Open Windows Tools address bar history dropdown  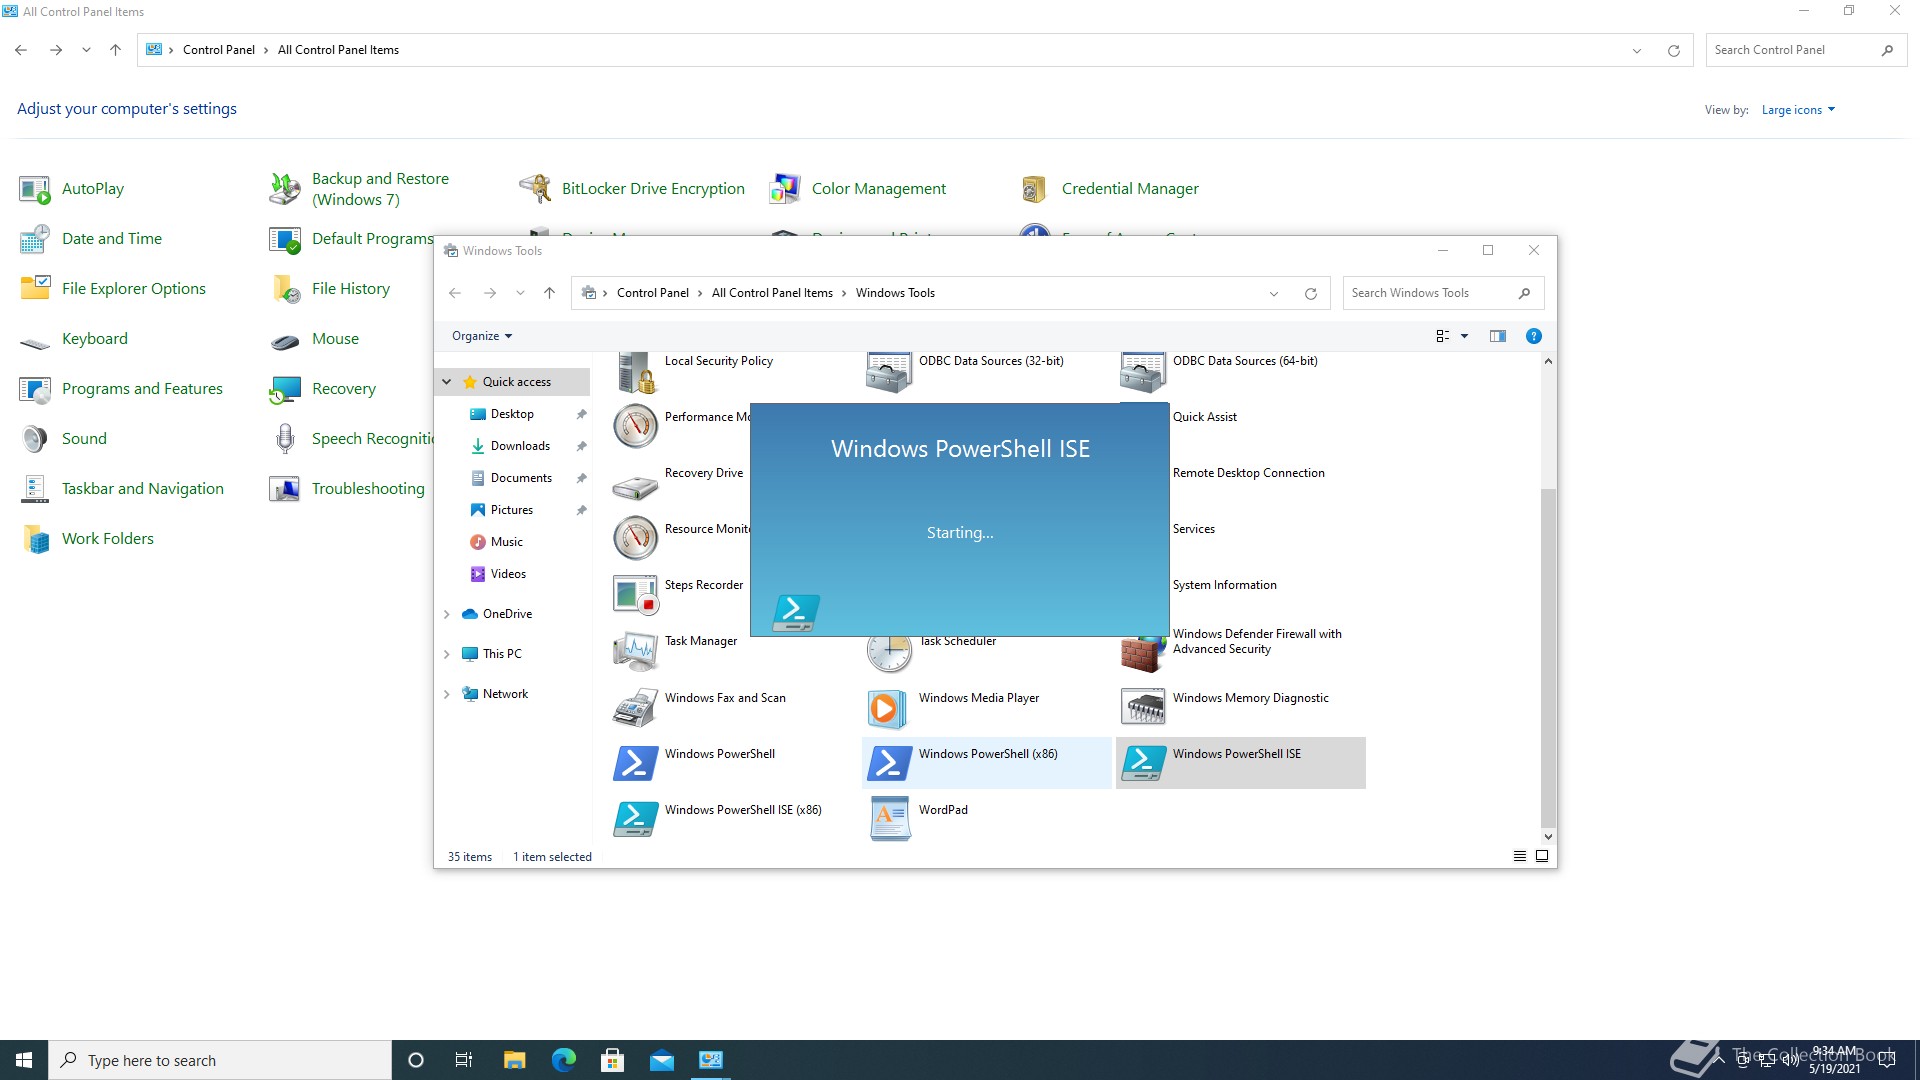click(1273, 293)
